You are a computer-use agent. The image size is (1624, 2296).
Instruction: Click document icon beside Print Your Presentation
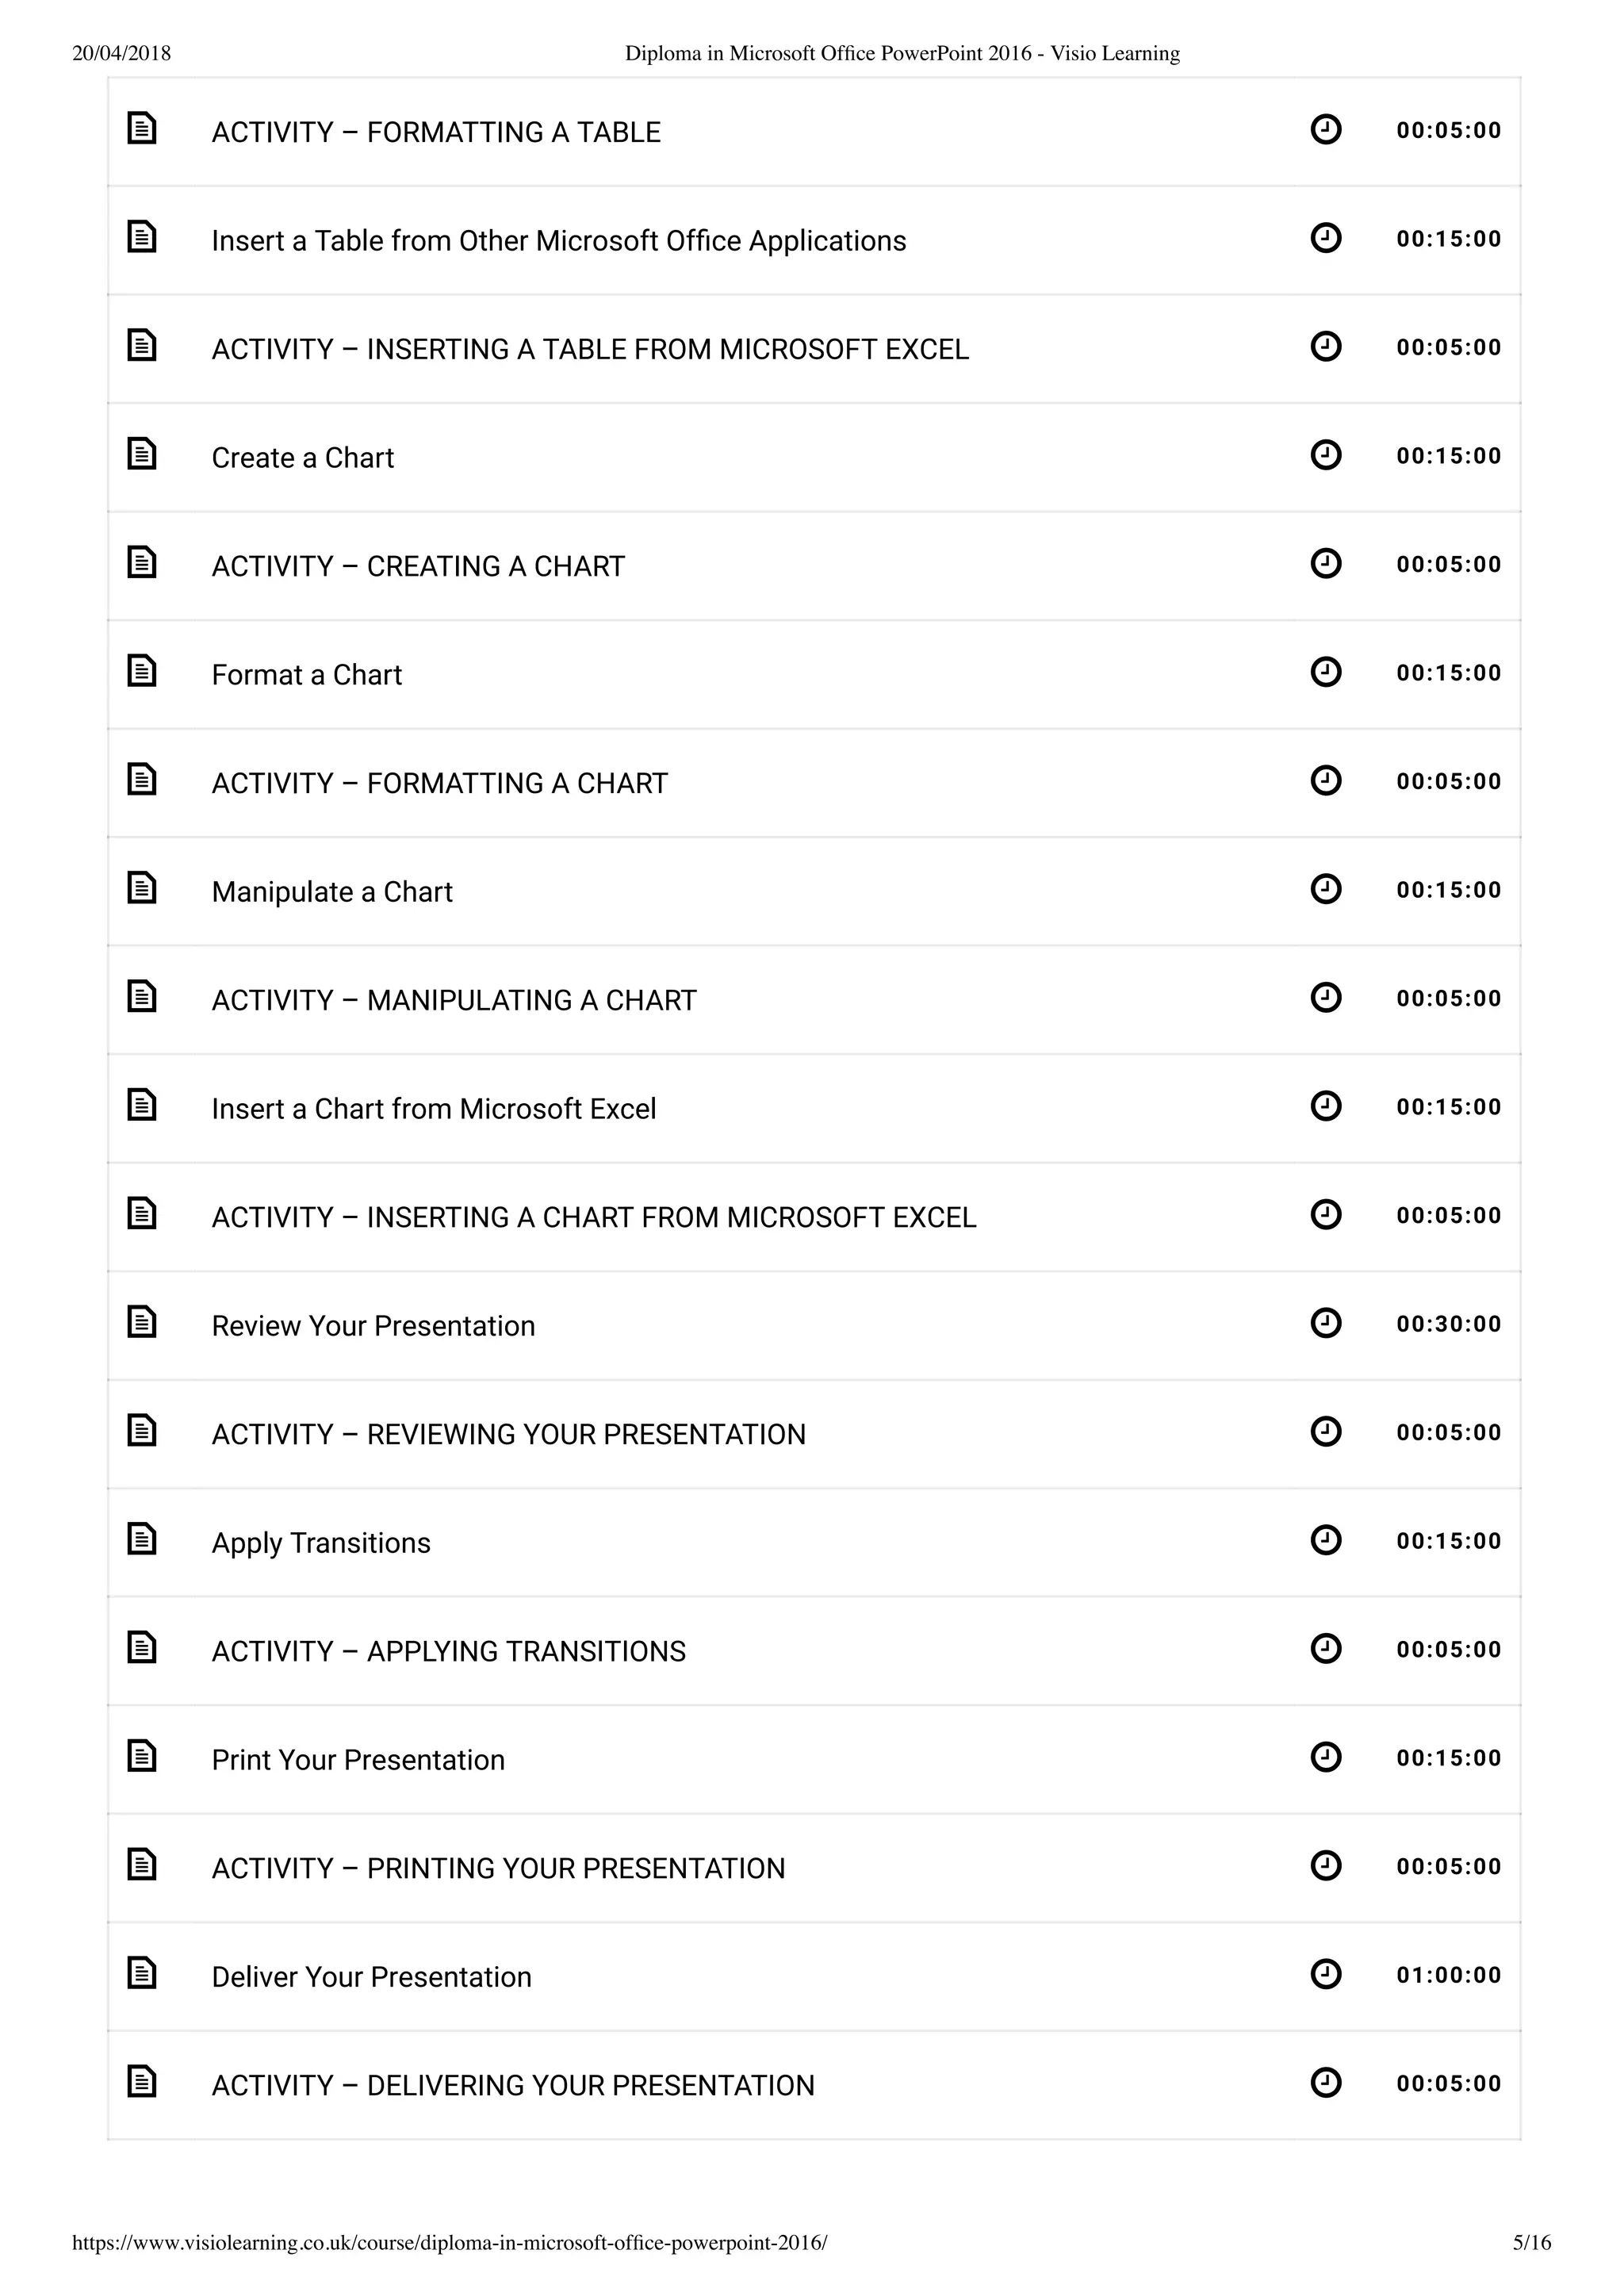pyautogui.click(x=142, y=1756)
